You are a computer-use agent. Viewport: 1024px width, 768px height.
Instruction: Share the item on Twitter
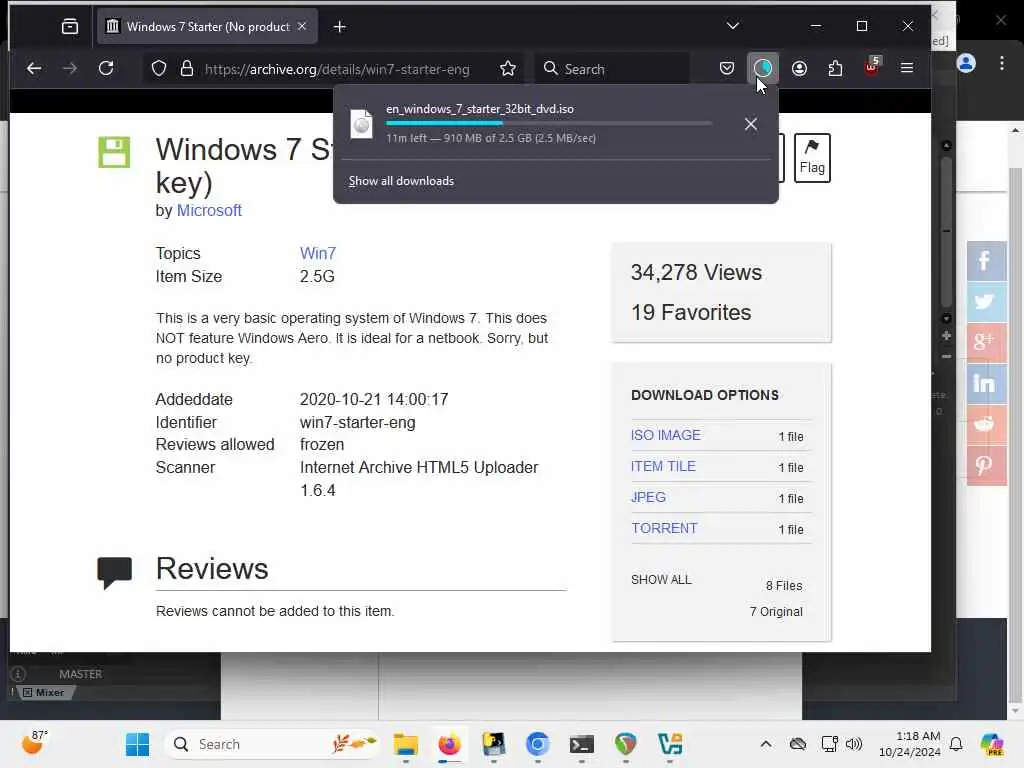[985, 302]
